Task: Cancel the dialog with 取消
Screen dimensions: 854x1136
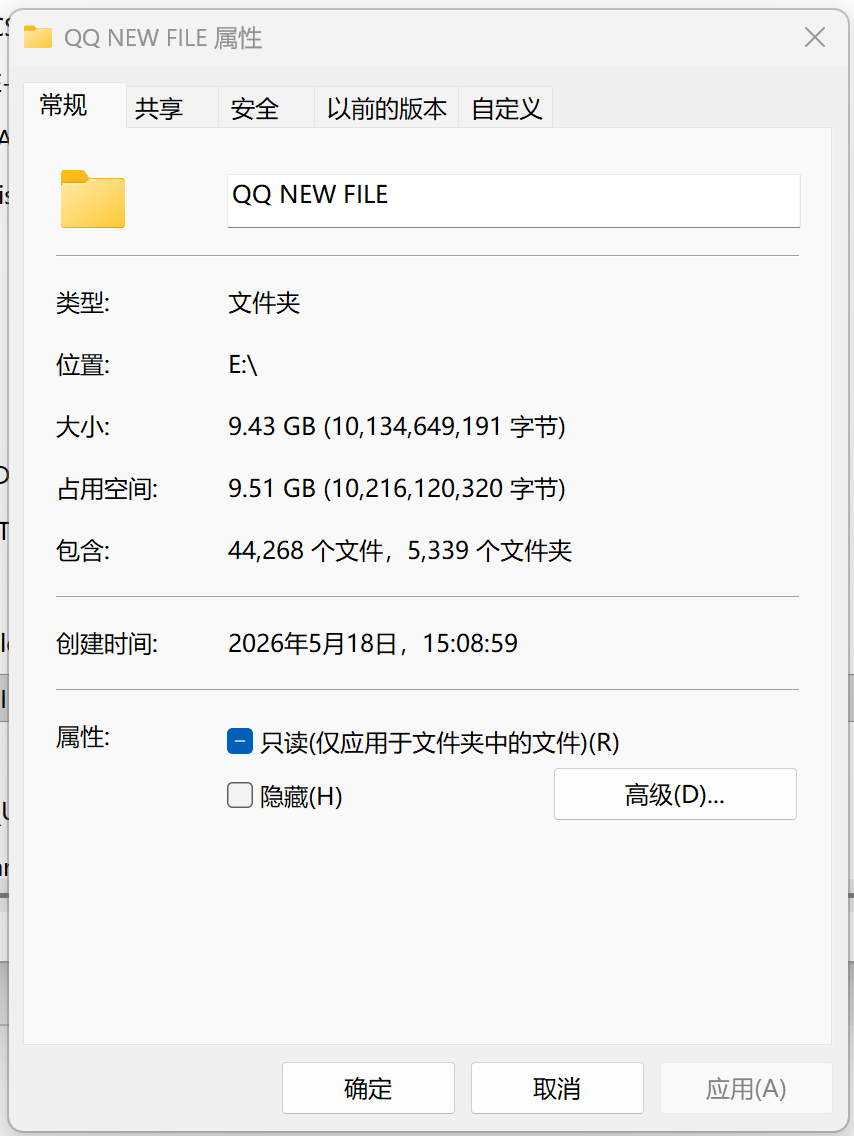Action: point(557,1088)
